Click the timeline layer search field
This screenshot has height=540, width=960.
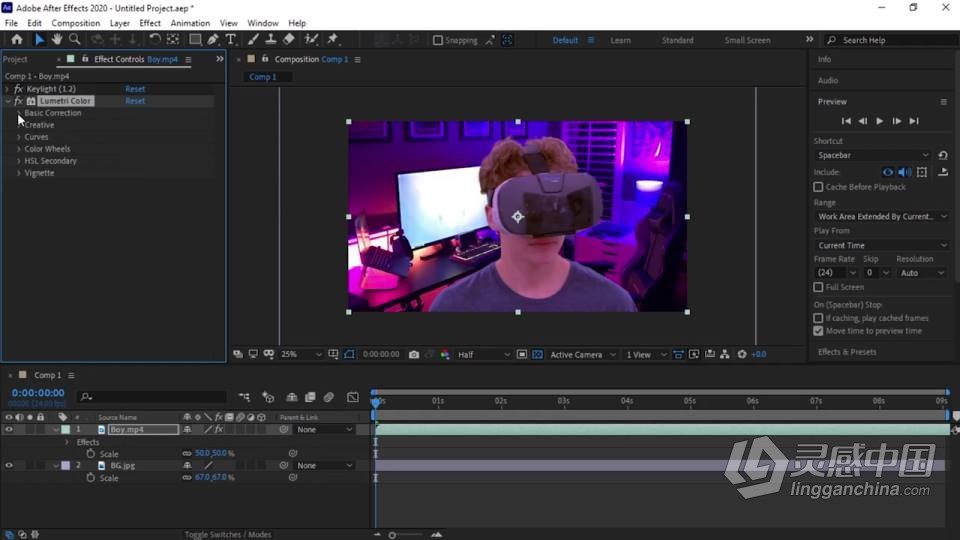coord(152,397)
